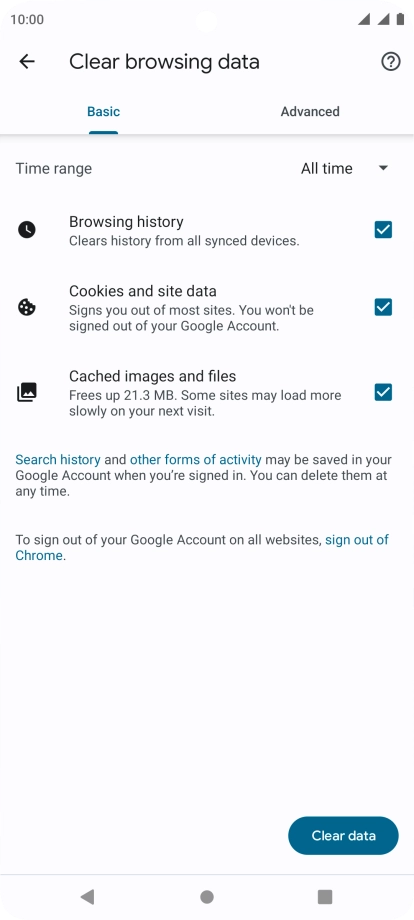The image size is (414, 920).
Task: Tap Android home circle button
Action: [x=207, y=897]
